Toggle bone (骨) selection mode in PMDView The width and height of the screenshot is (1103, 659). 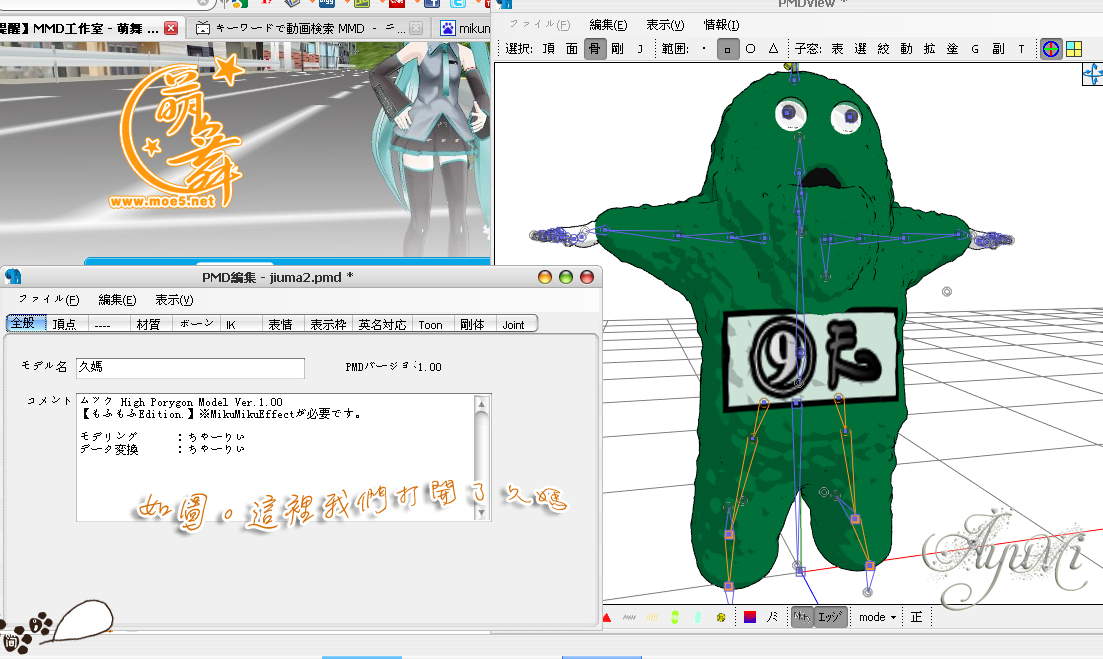(x=595, y=49)
